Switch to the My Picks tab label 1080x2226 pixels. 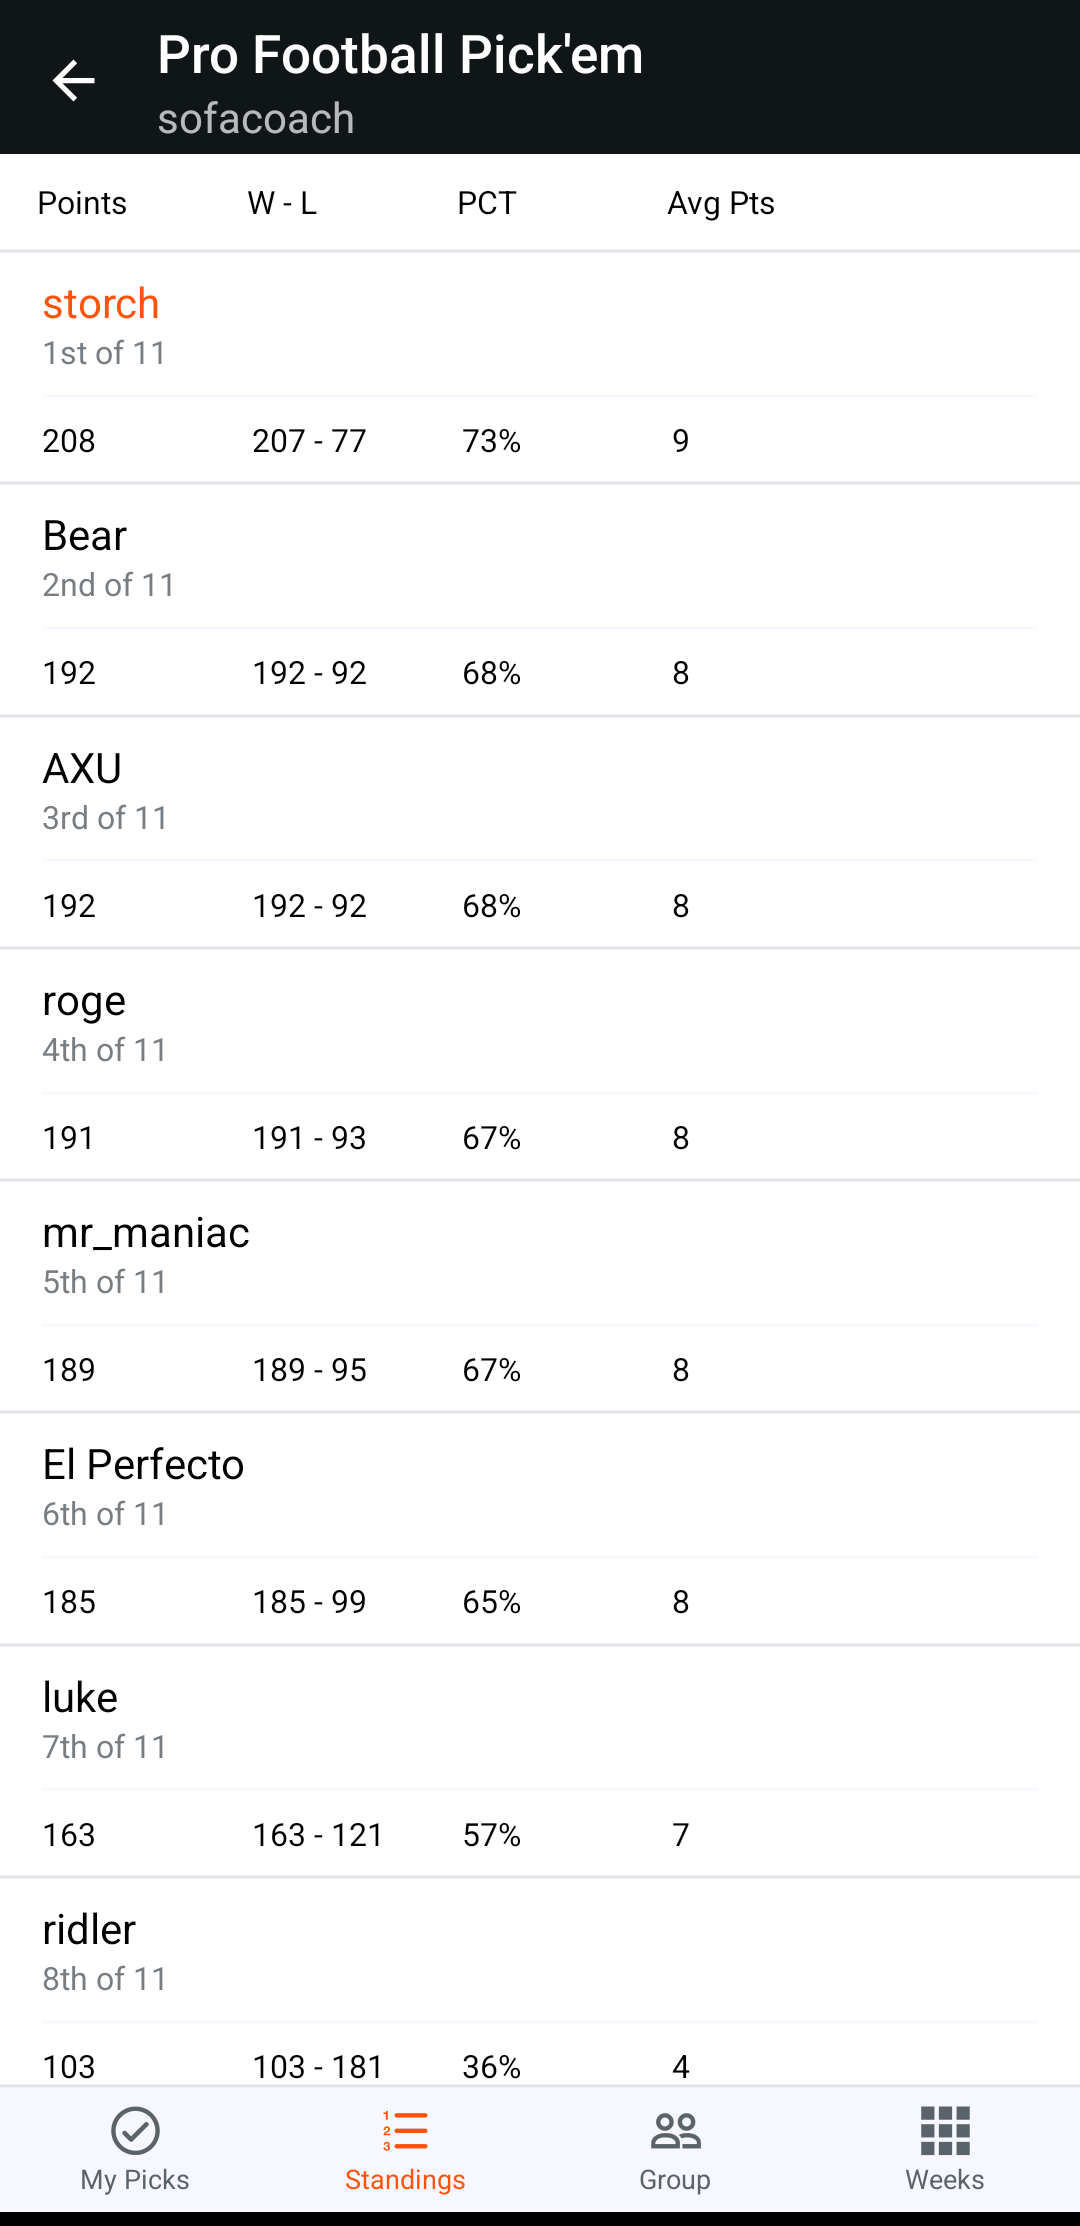click(x=135, y=2180)
